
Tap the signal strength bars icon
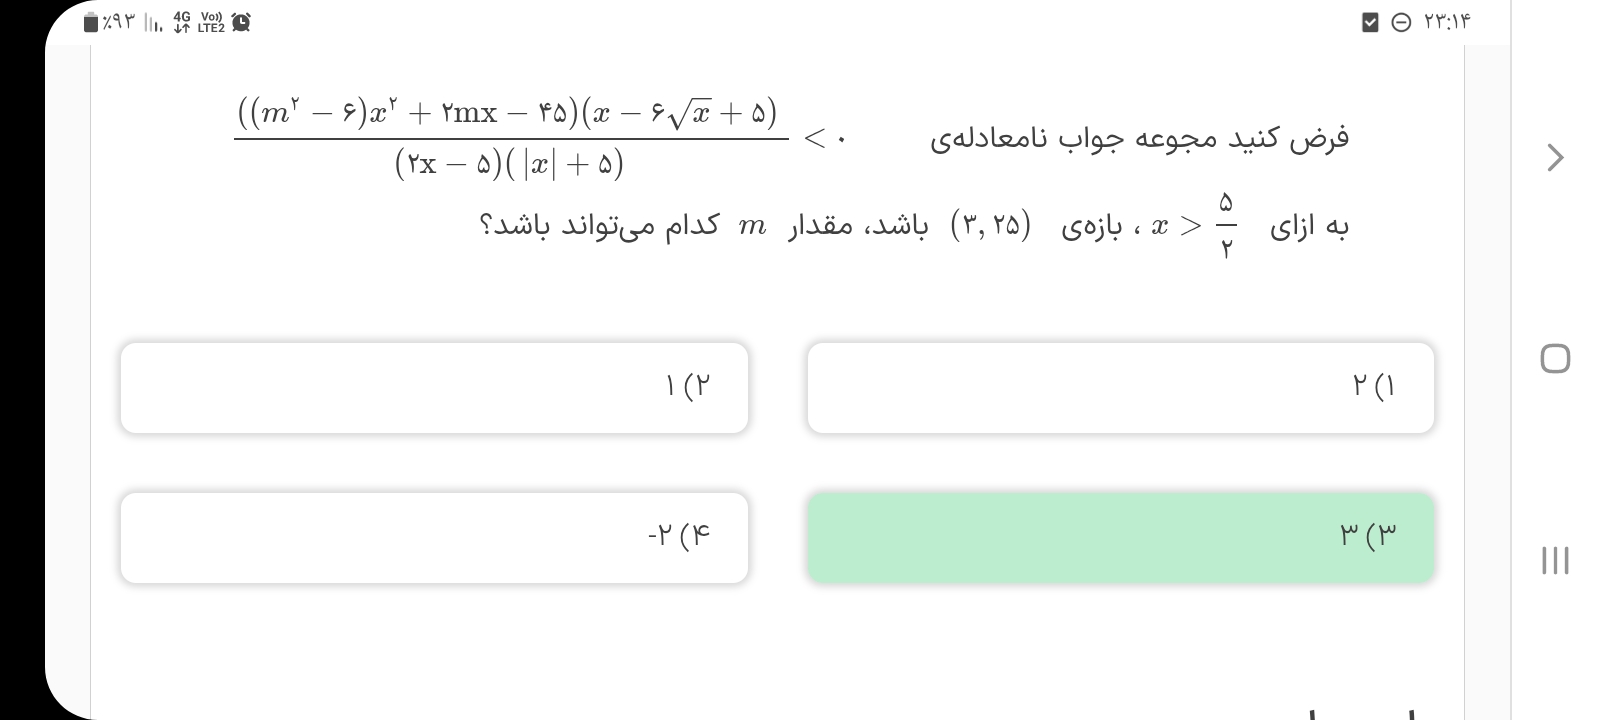point(155,22)
